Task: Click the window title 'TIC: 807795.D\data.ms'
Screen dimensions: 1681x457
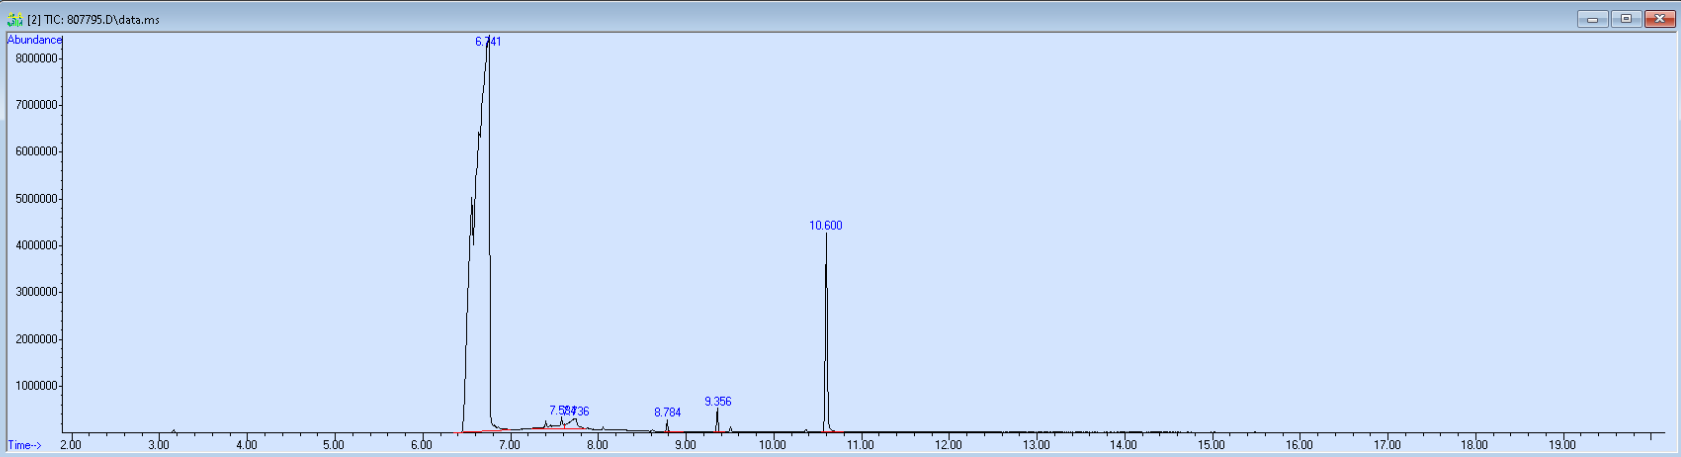Action: (101, 20)
